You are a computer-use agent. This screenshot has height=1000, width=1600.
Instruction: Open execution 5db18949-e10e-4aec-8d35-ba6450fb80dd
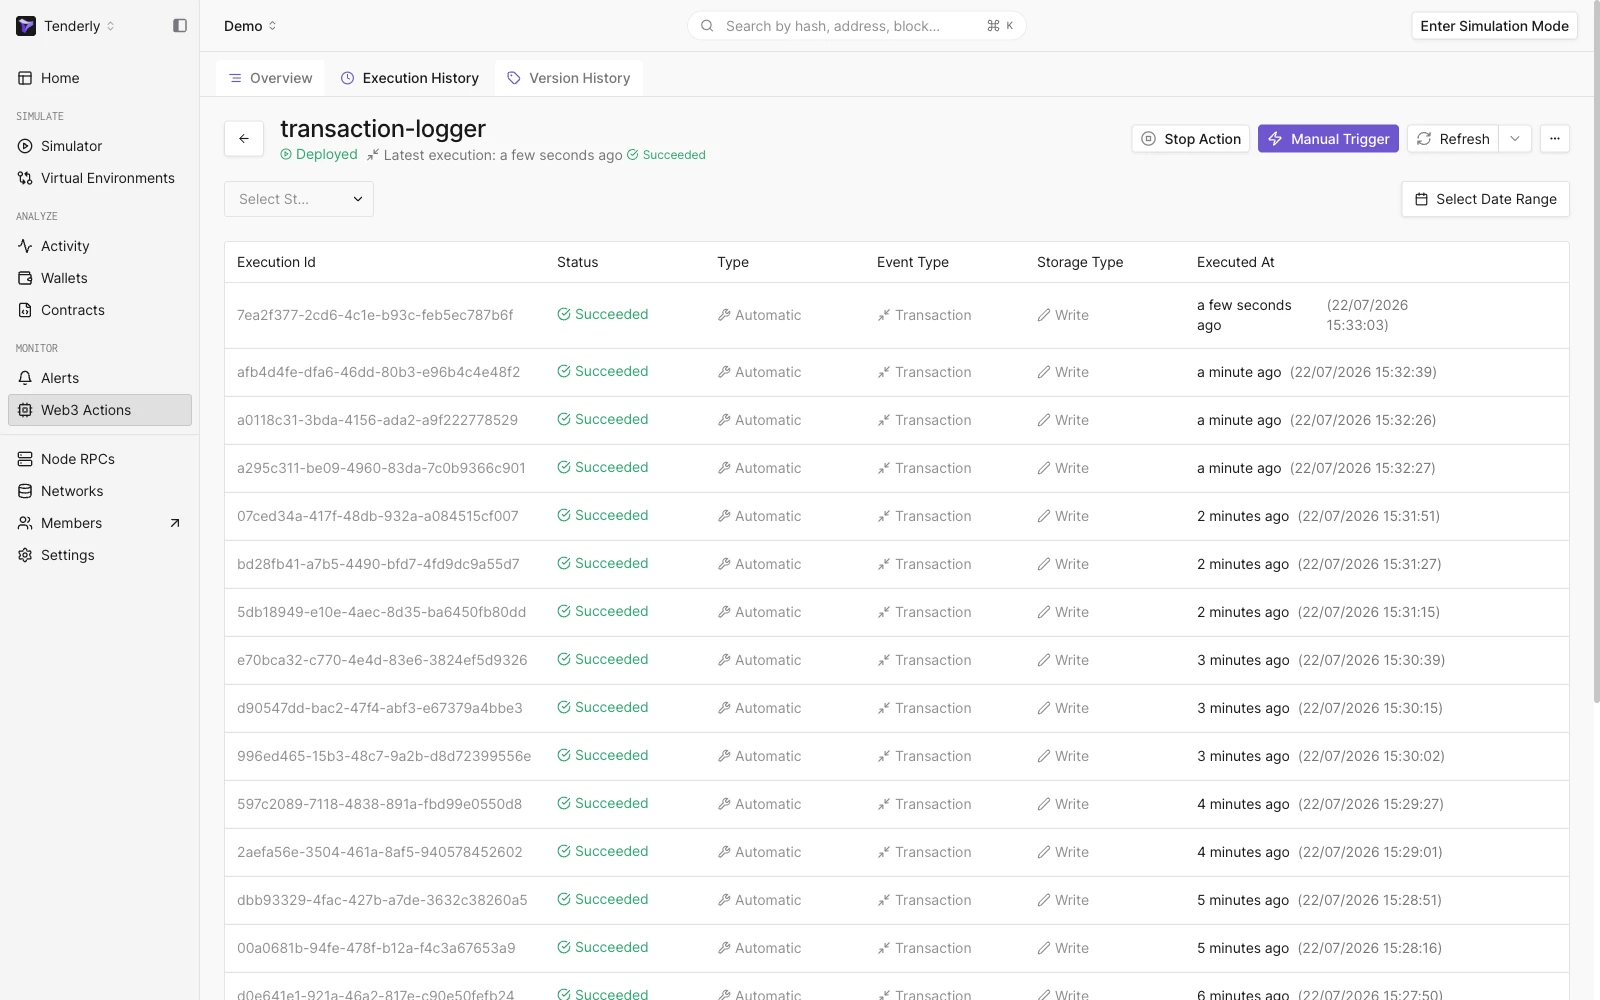point(382,612)
